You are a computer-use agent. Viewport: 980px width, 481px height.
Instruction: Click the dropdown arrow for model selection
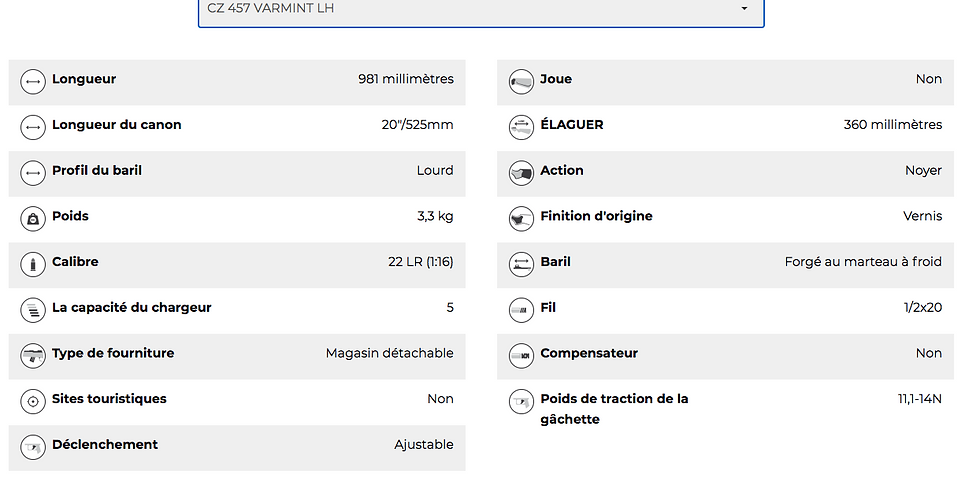744,9
